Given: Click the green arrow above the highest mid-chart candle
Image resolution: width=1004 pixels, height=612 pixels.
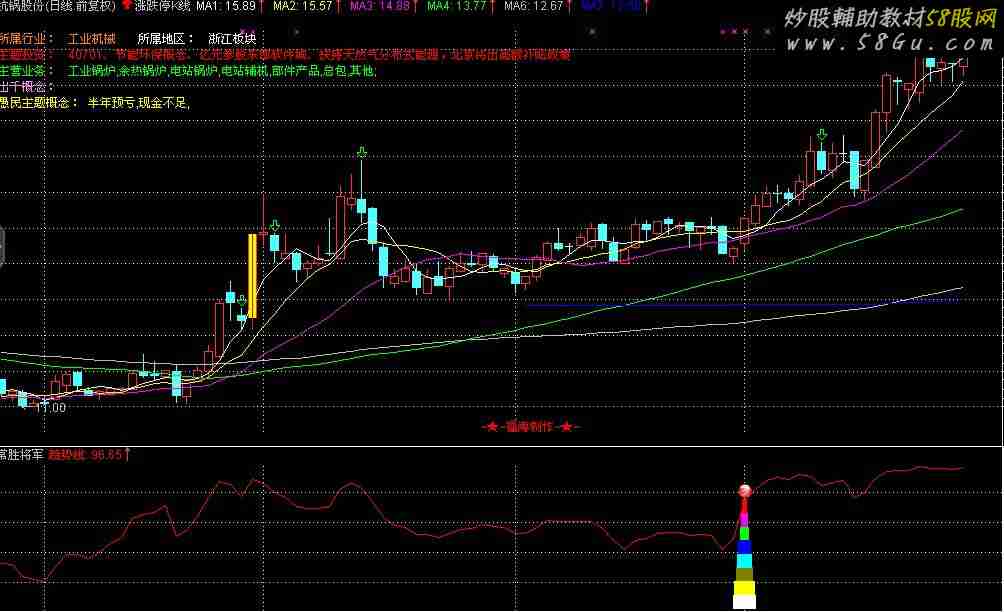Looking at the screenshot, I should 361,152.
